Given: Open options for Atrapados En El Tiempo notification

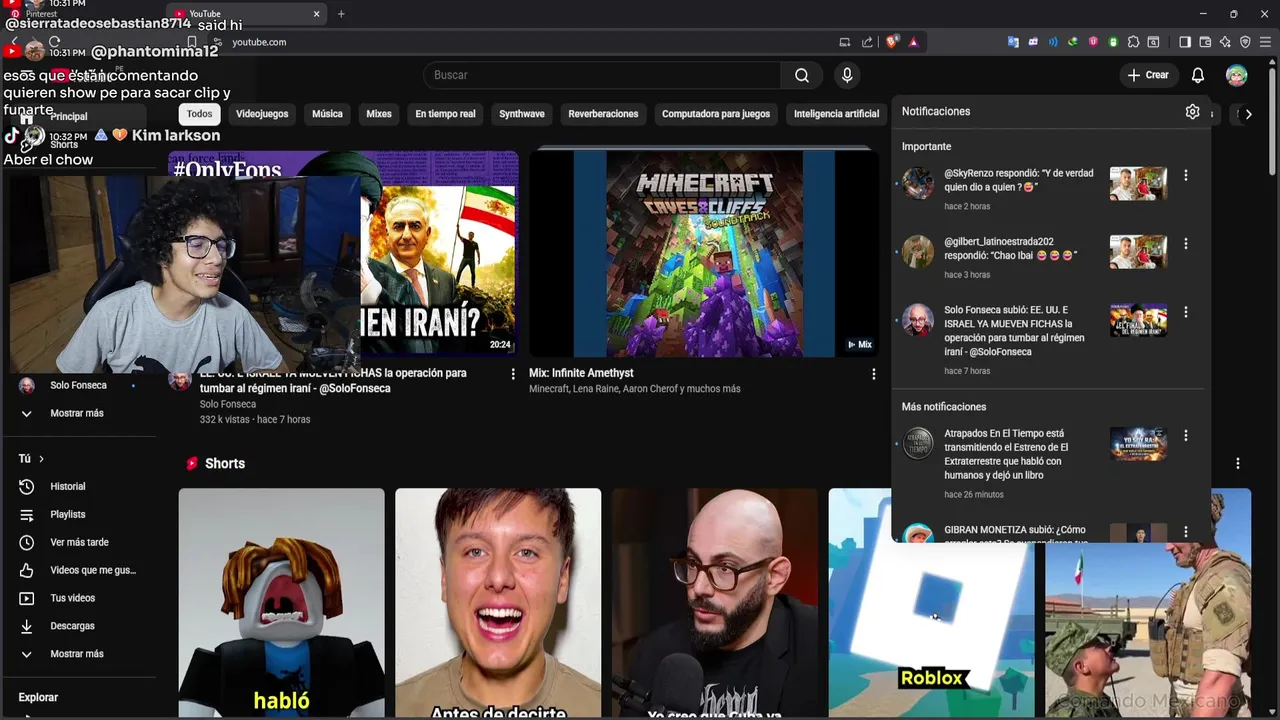Looking at the screenshot, I should pyautogui.click(x=1186, y=436).
